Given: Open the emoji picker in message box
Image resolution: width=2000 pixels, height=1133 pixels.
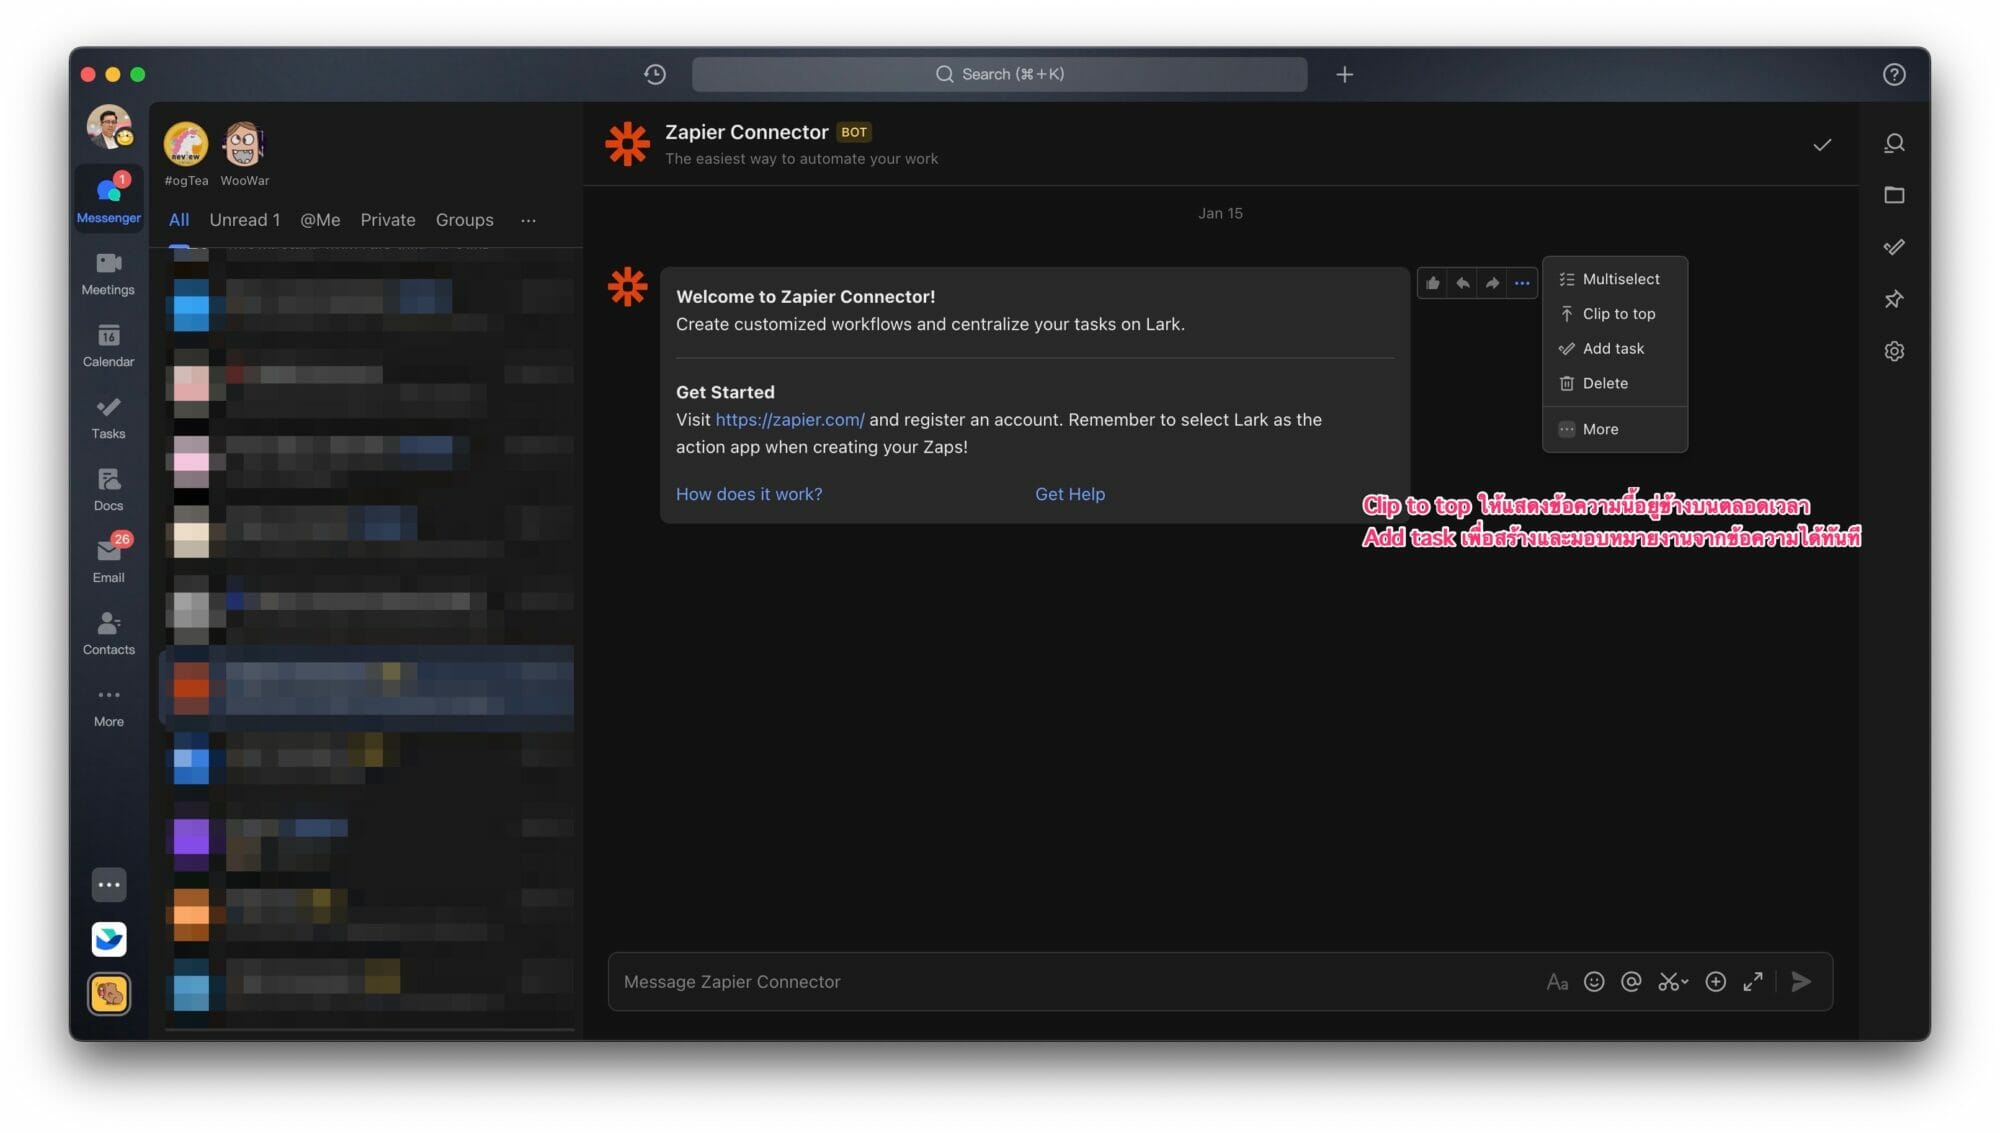Looking at the screenshot, I should [1594, 982].
